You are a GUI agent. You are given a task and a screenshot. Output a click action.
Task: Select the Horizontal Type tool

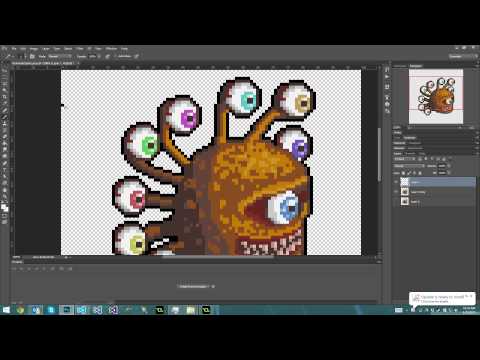point(5,170)
